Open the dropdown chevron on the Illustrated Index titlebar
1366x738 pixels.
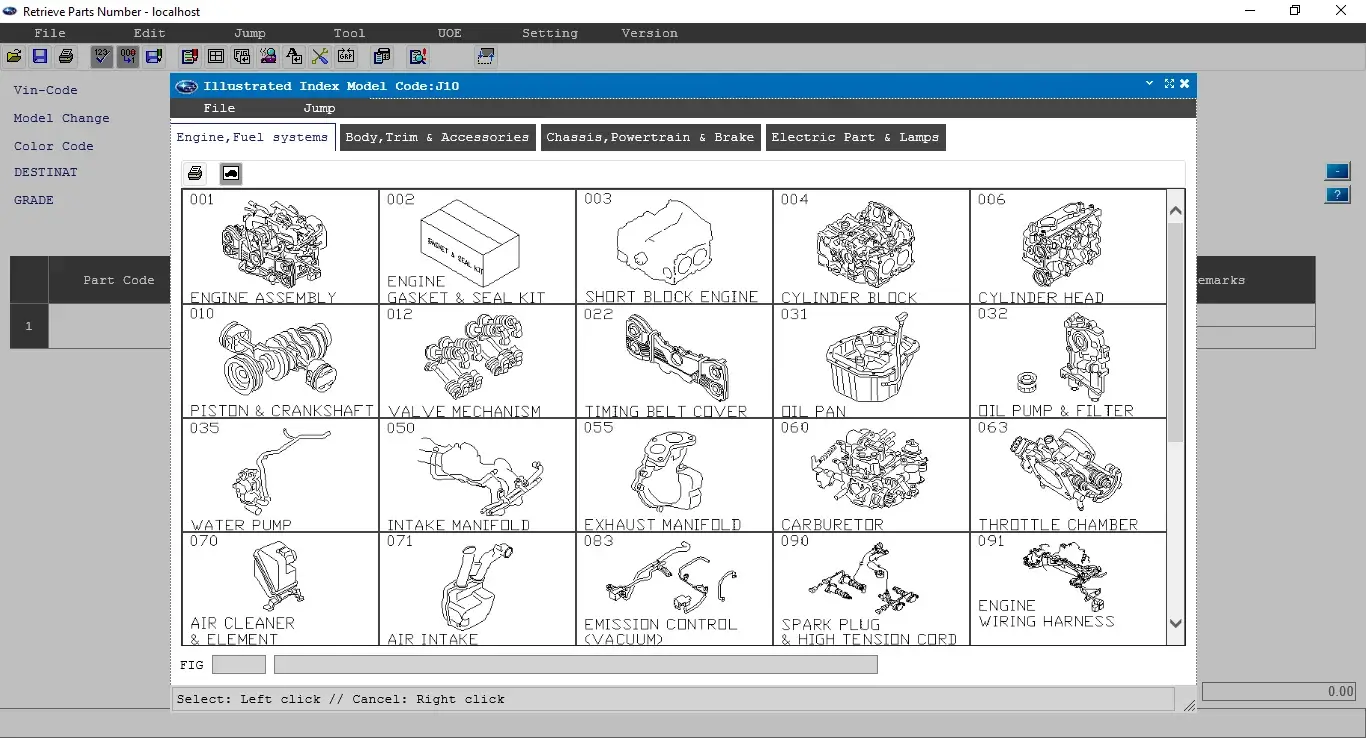1149,84
